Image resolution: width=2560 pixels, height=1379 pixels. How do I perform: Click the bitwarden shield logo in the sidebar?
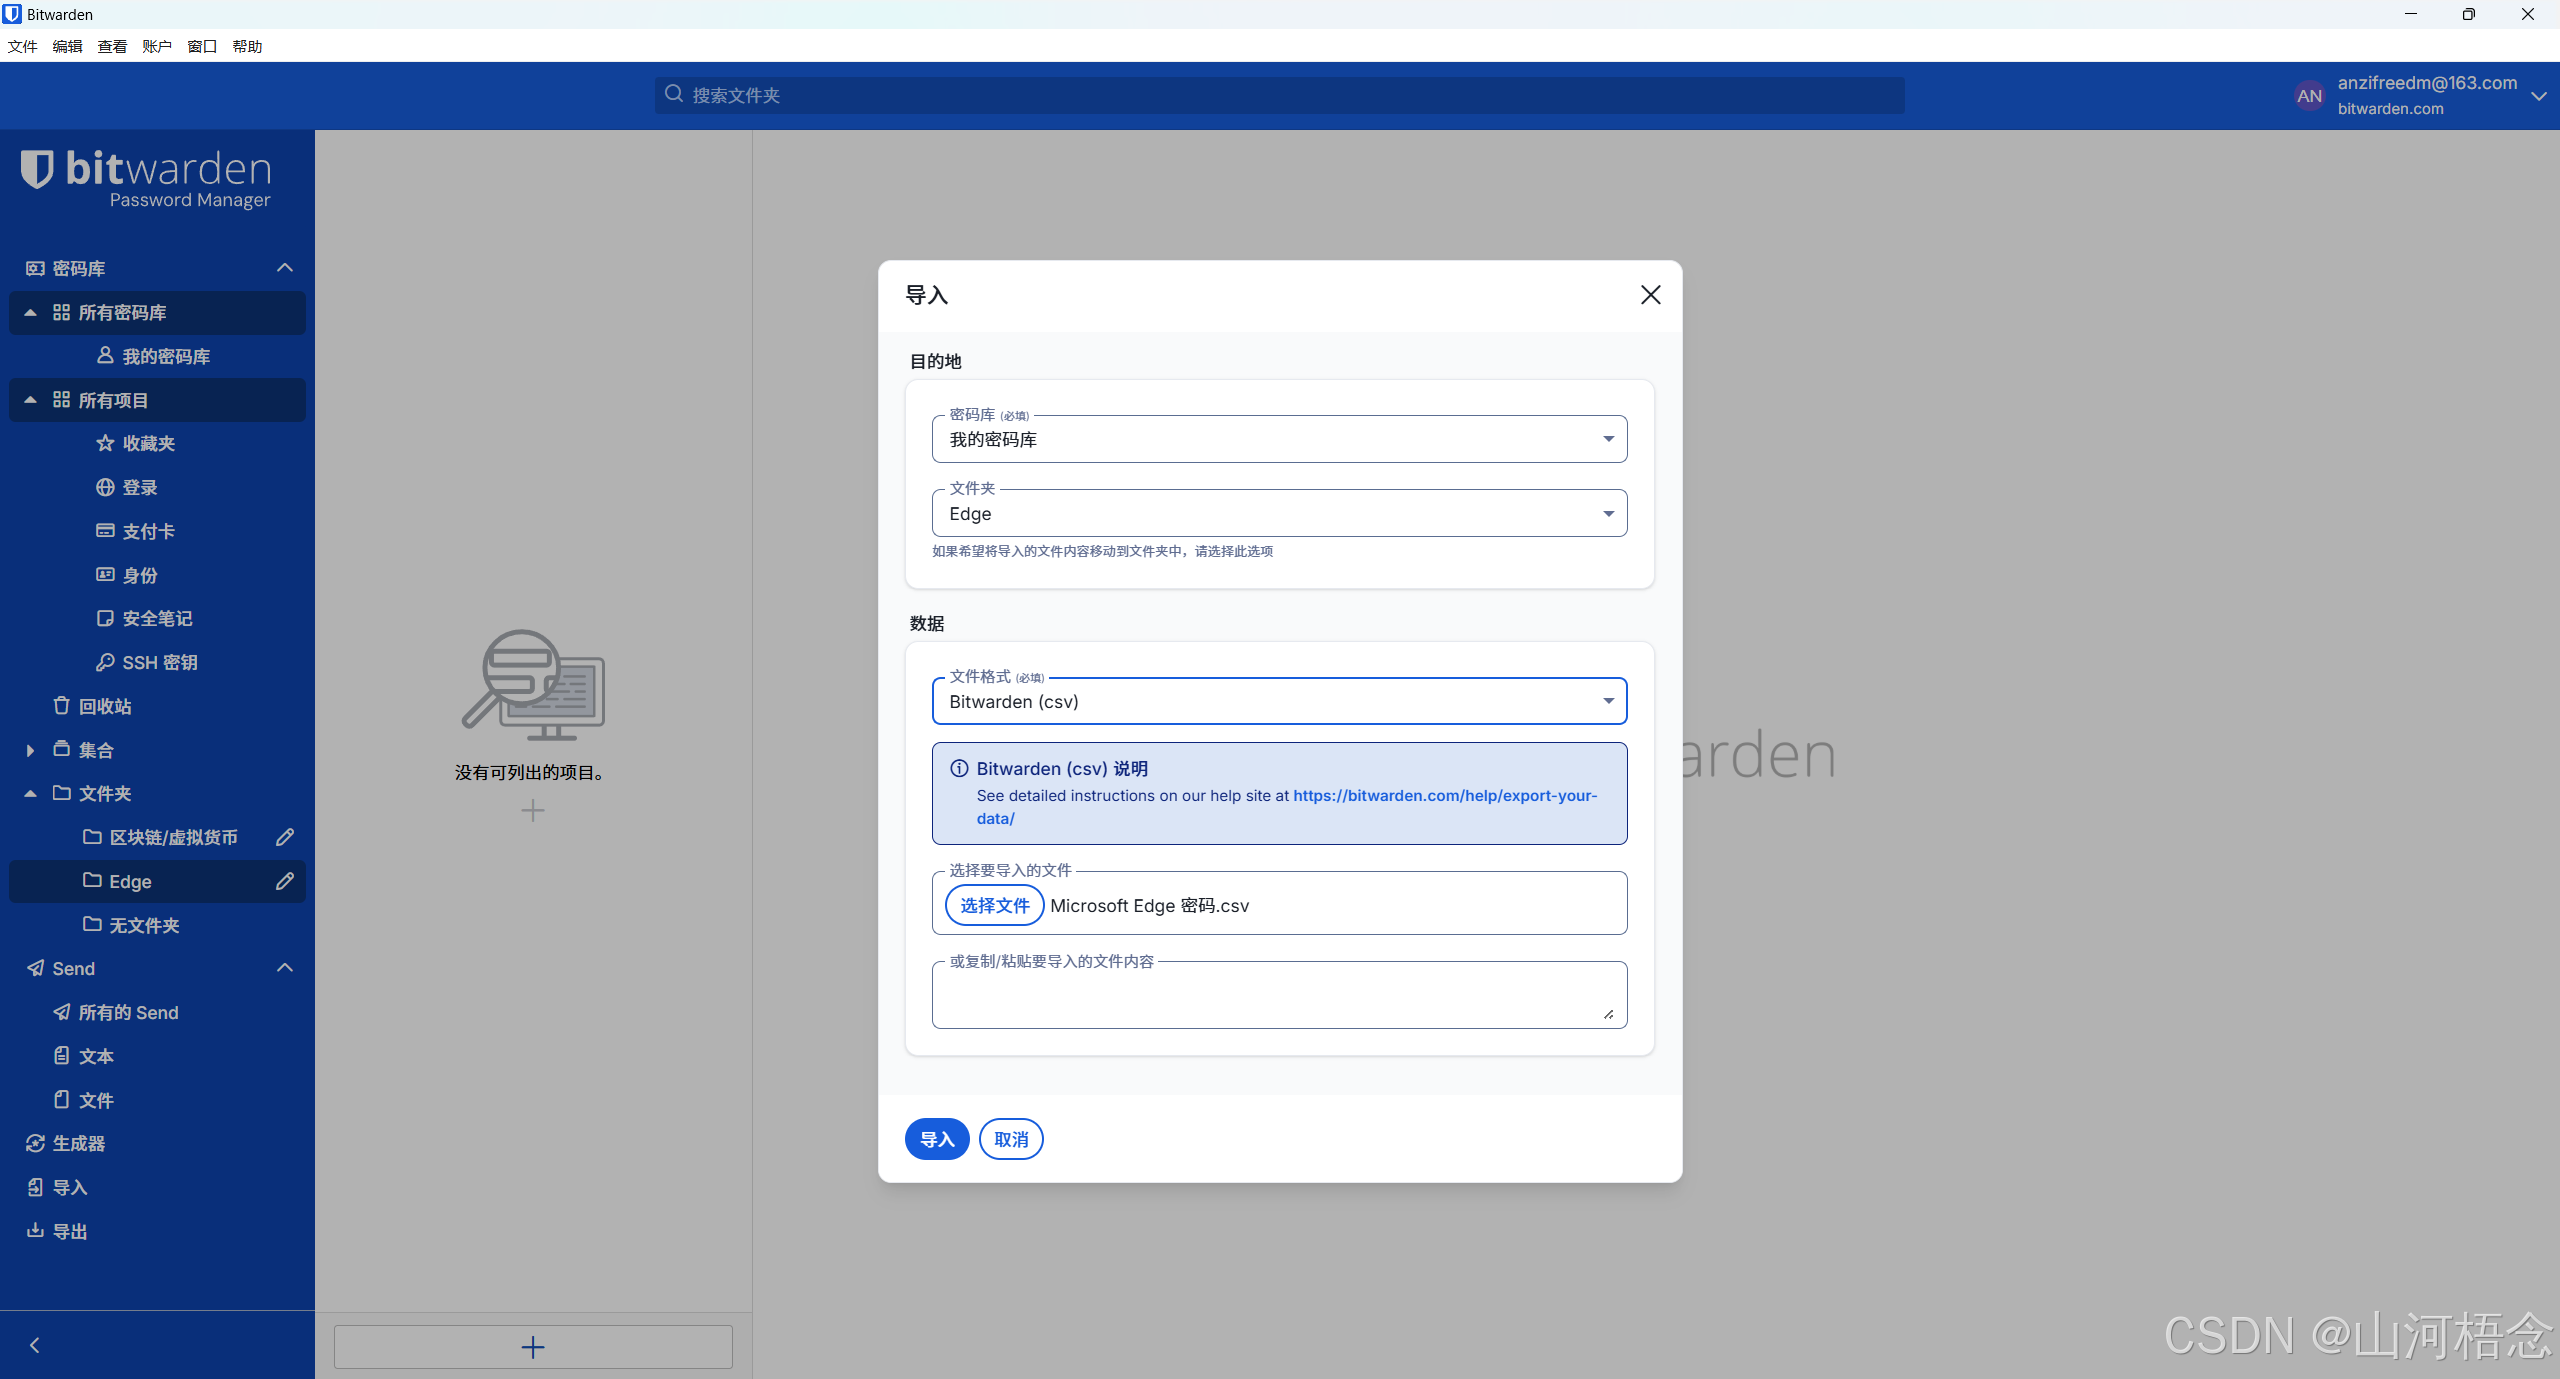tap(37, 169)
